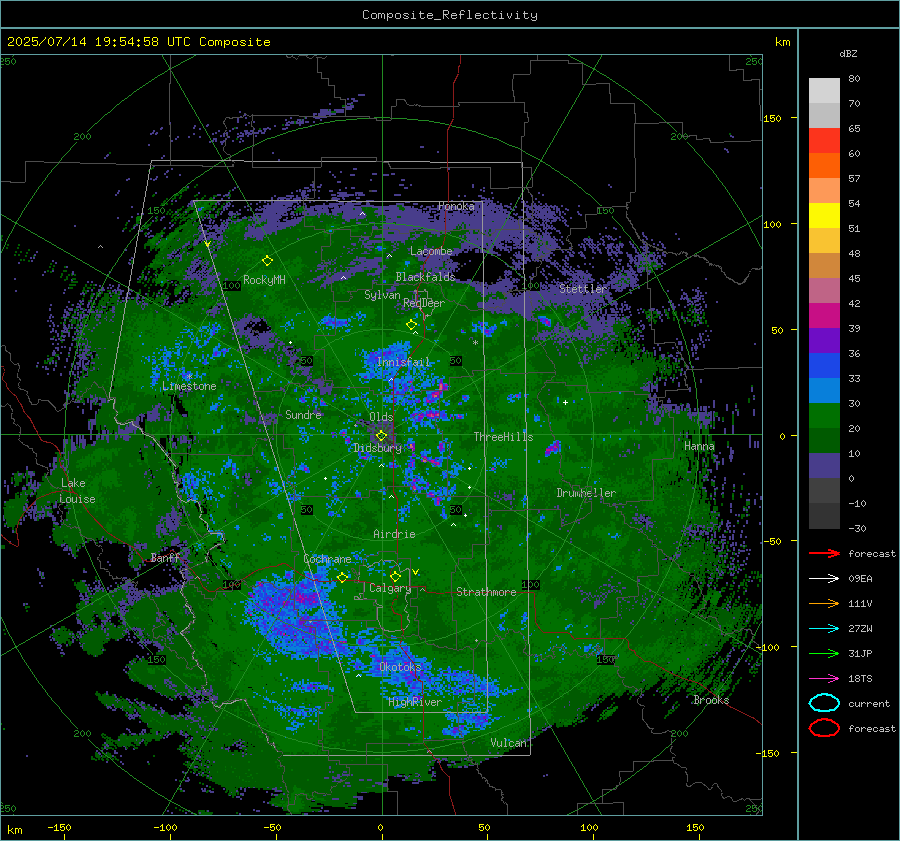Click the 09EA legend label
The height and width of the screenshot is (841, 900).
(860, 579)
